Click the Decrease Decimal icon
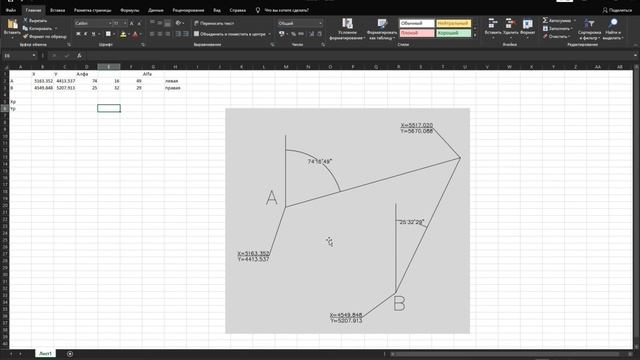 pyautogui.click(x=320, y=34)
